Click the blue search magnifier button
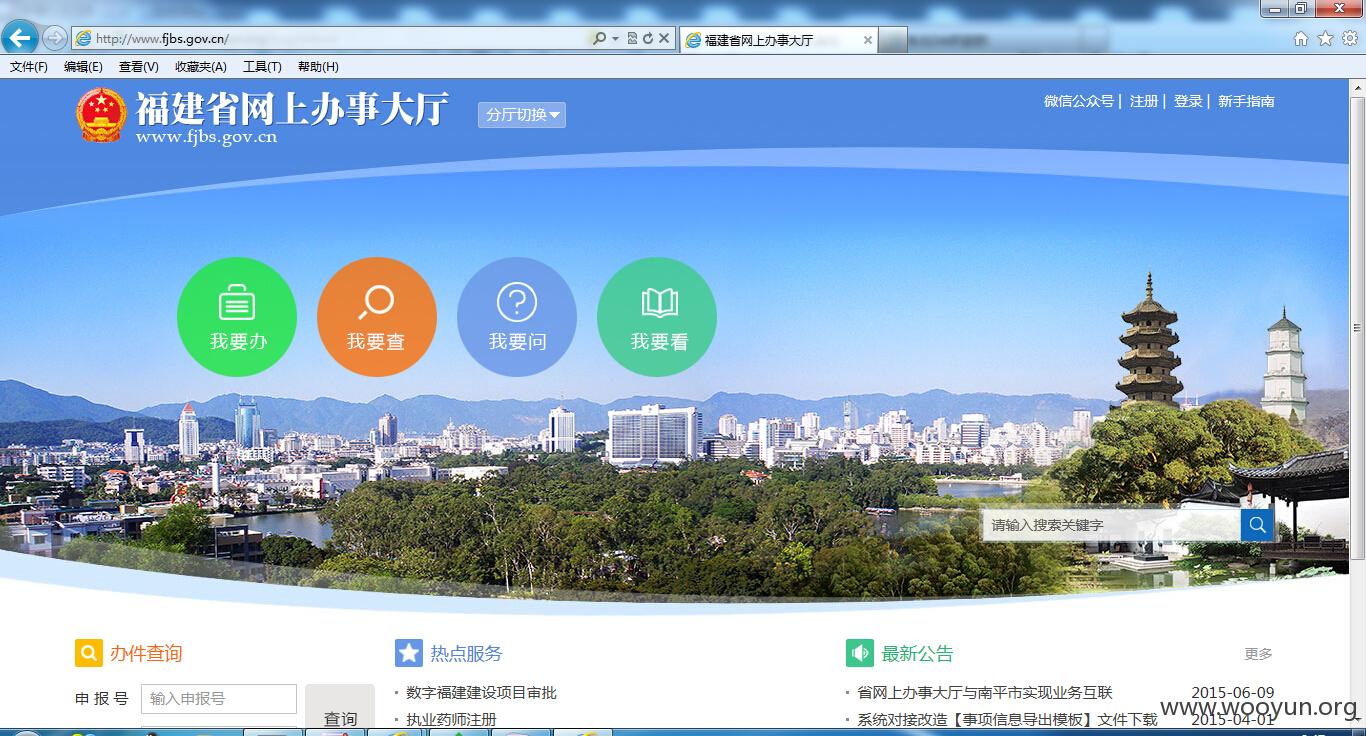 pos(1257,524)
